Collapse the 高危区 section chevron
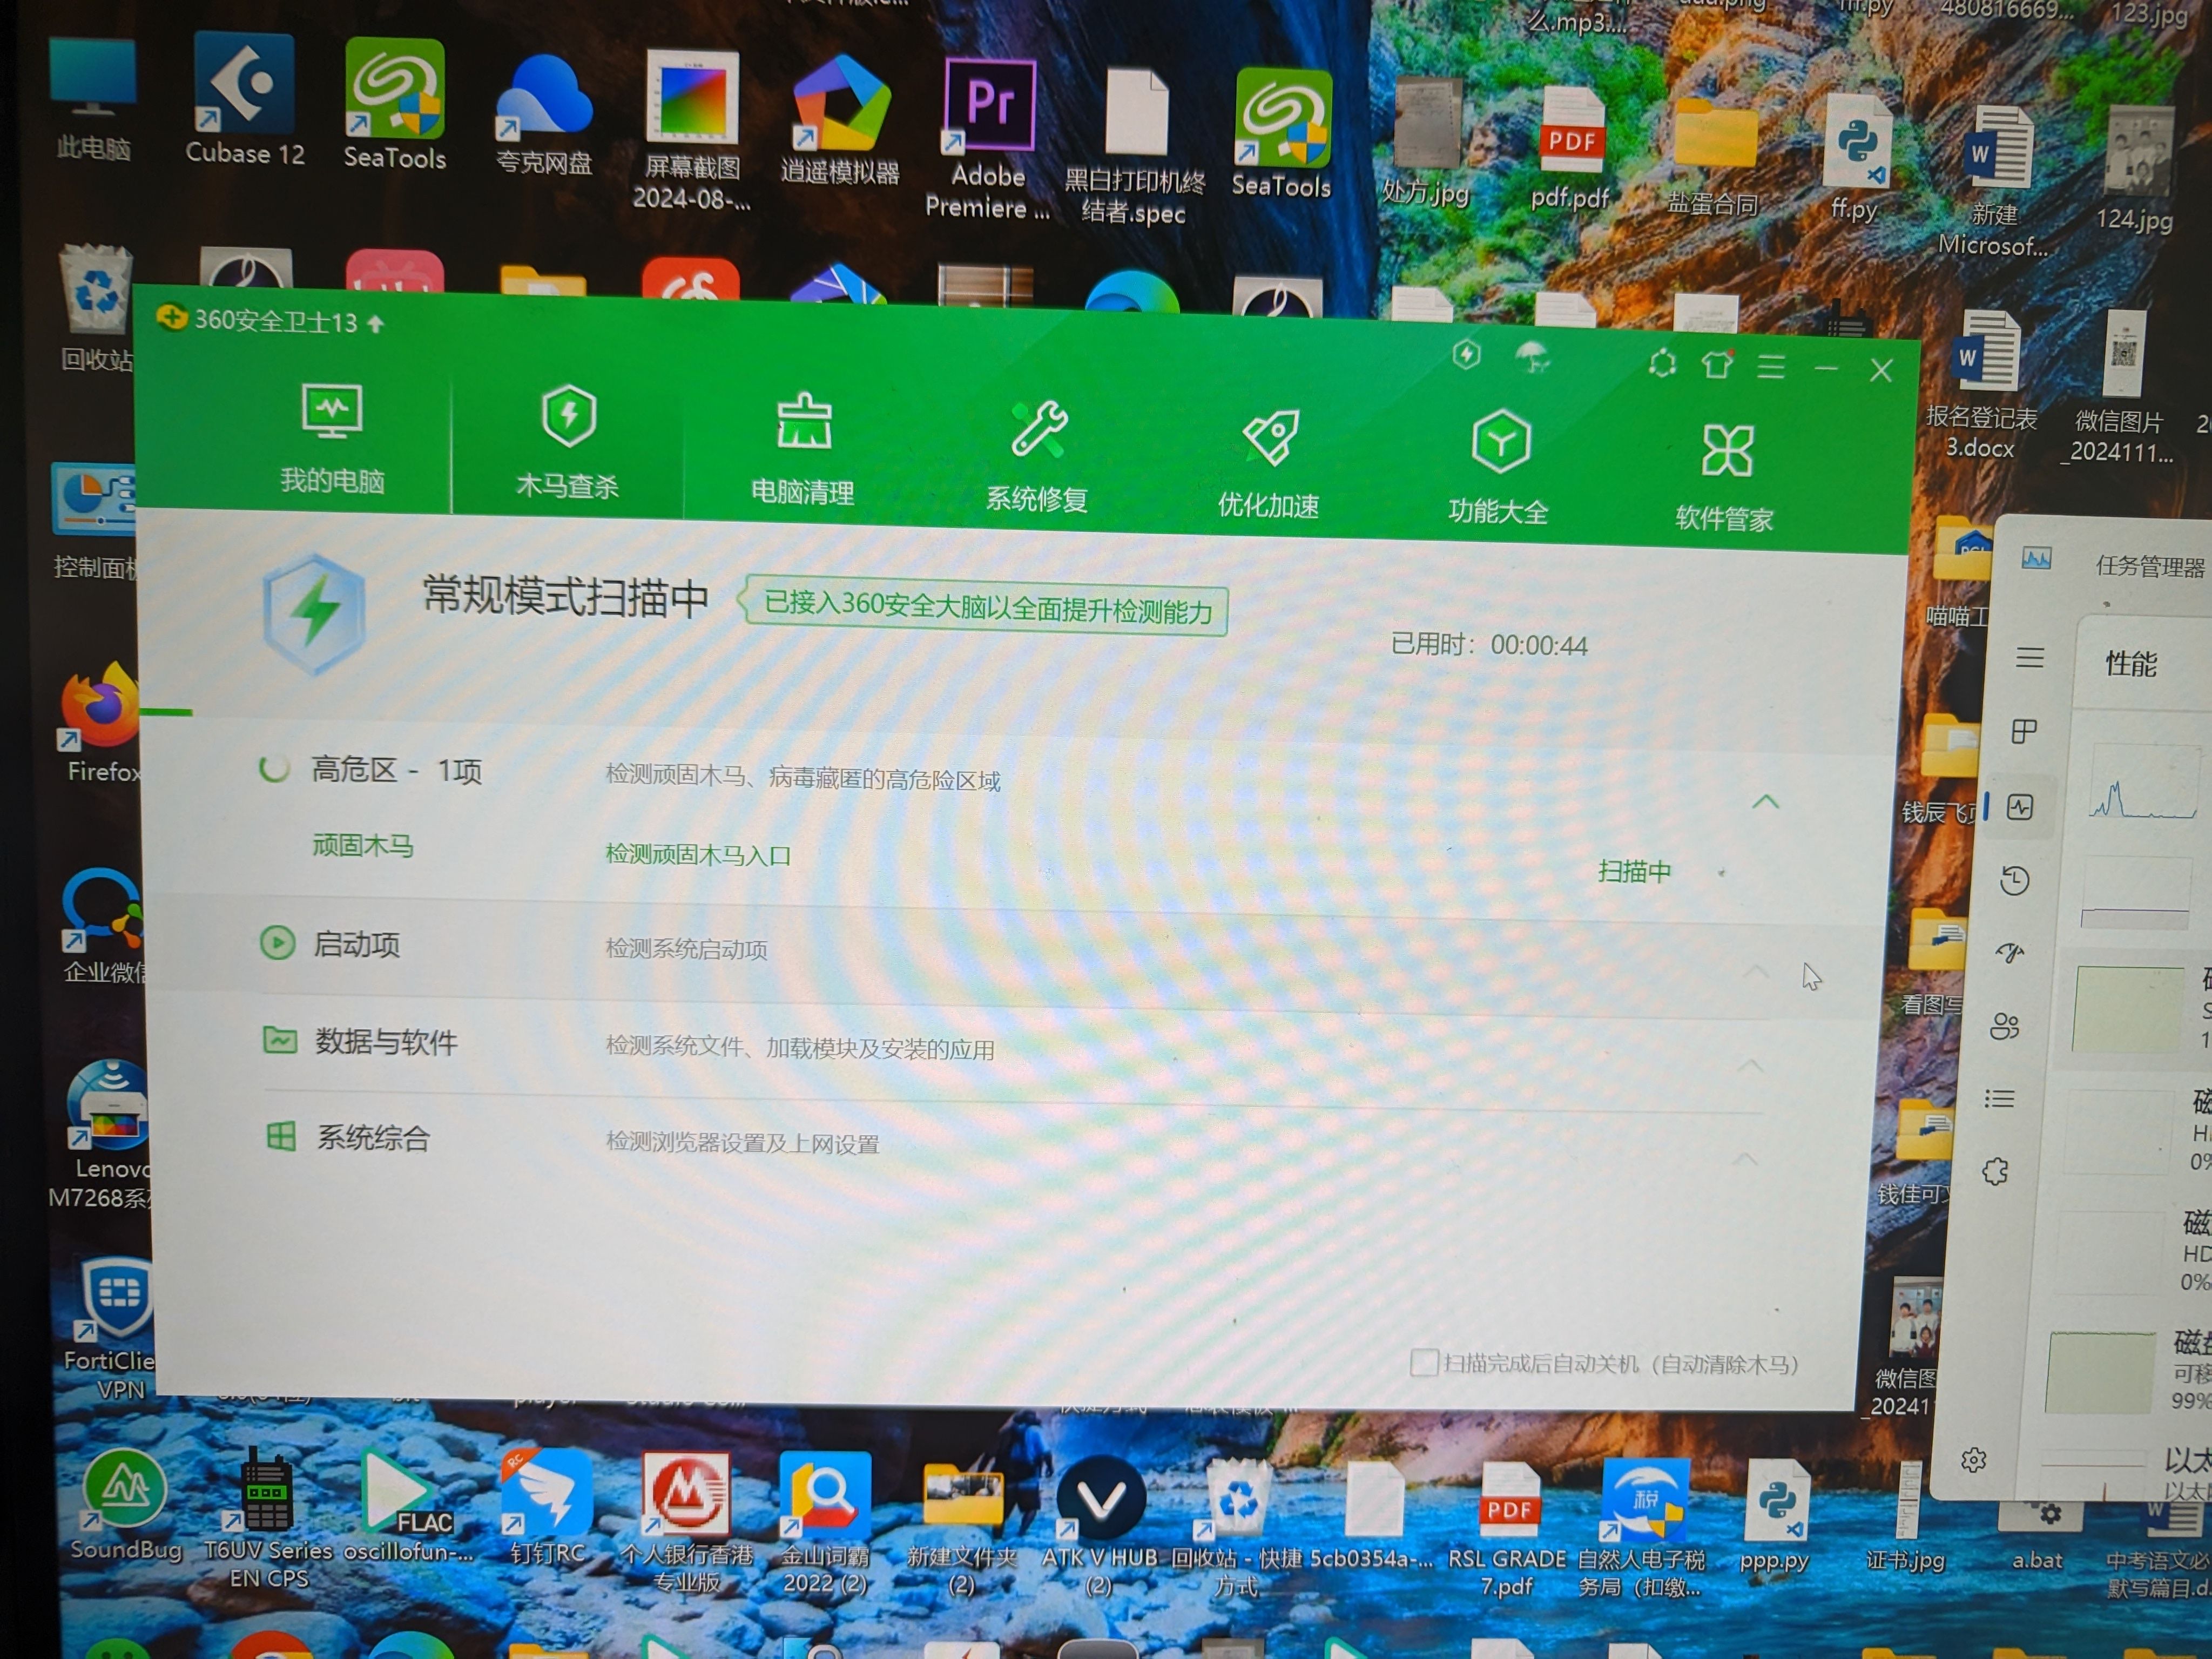 (x=1766, y=802)
